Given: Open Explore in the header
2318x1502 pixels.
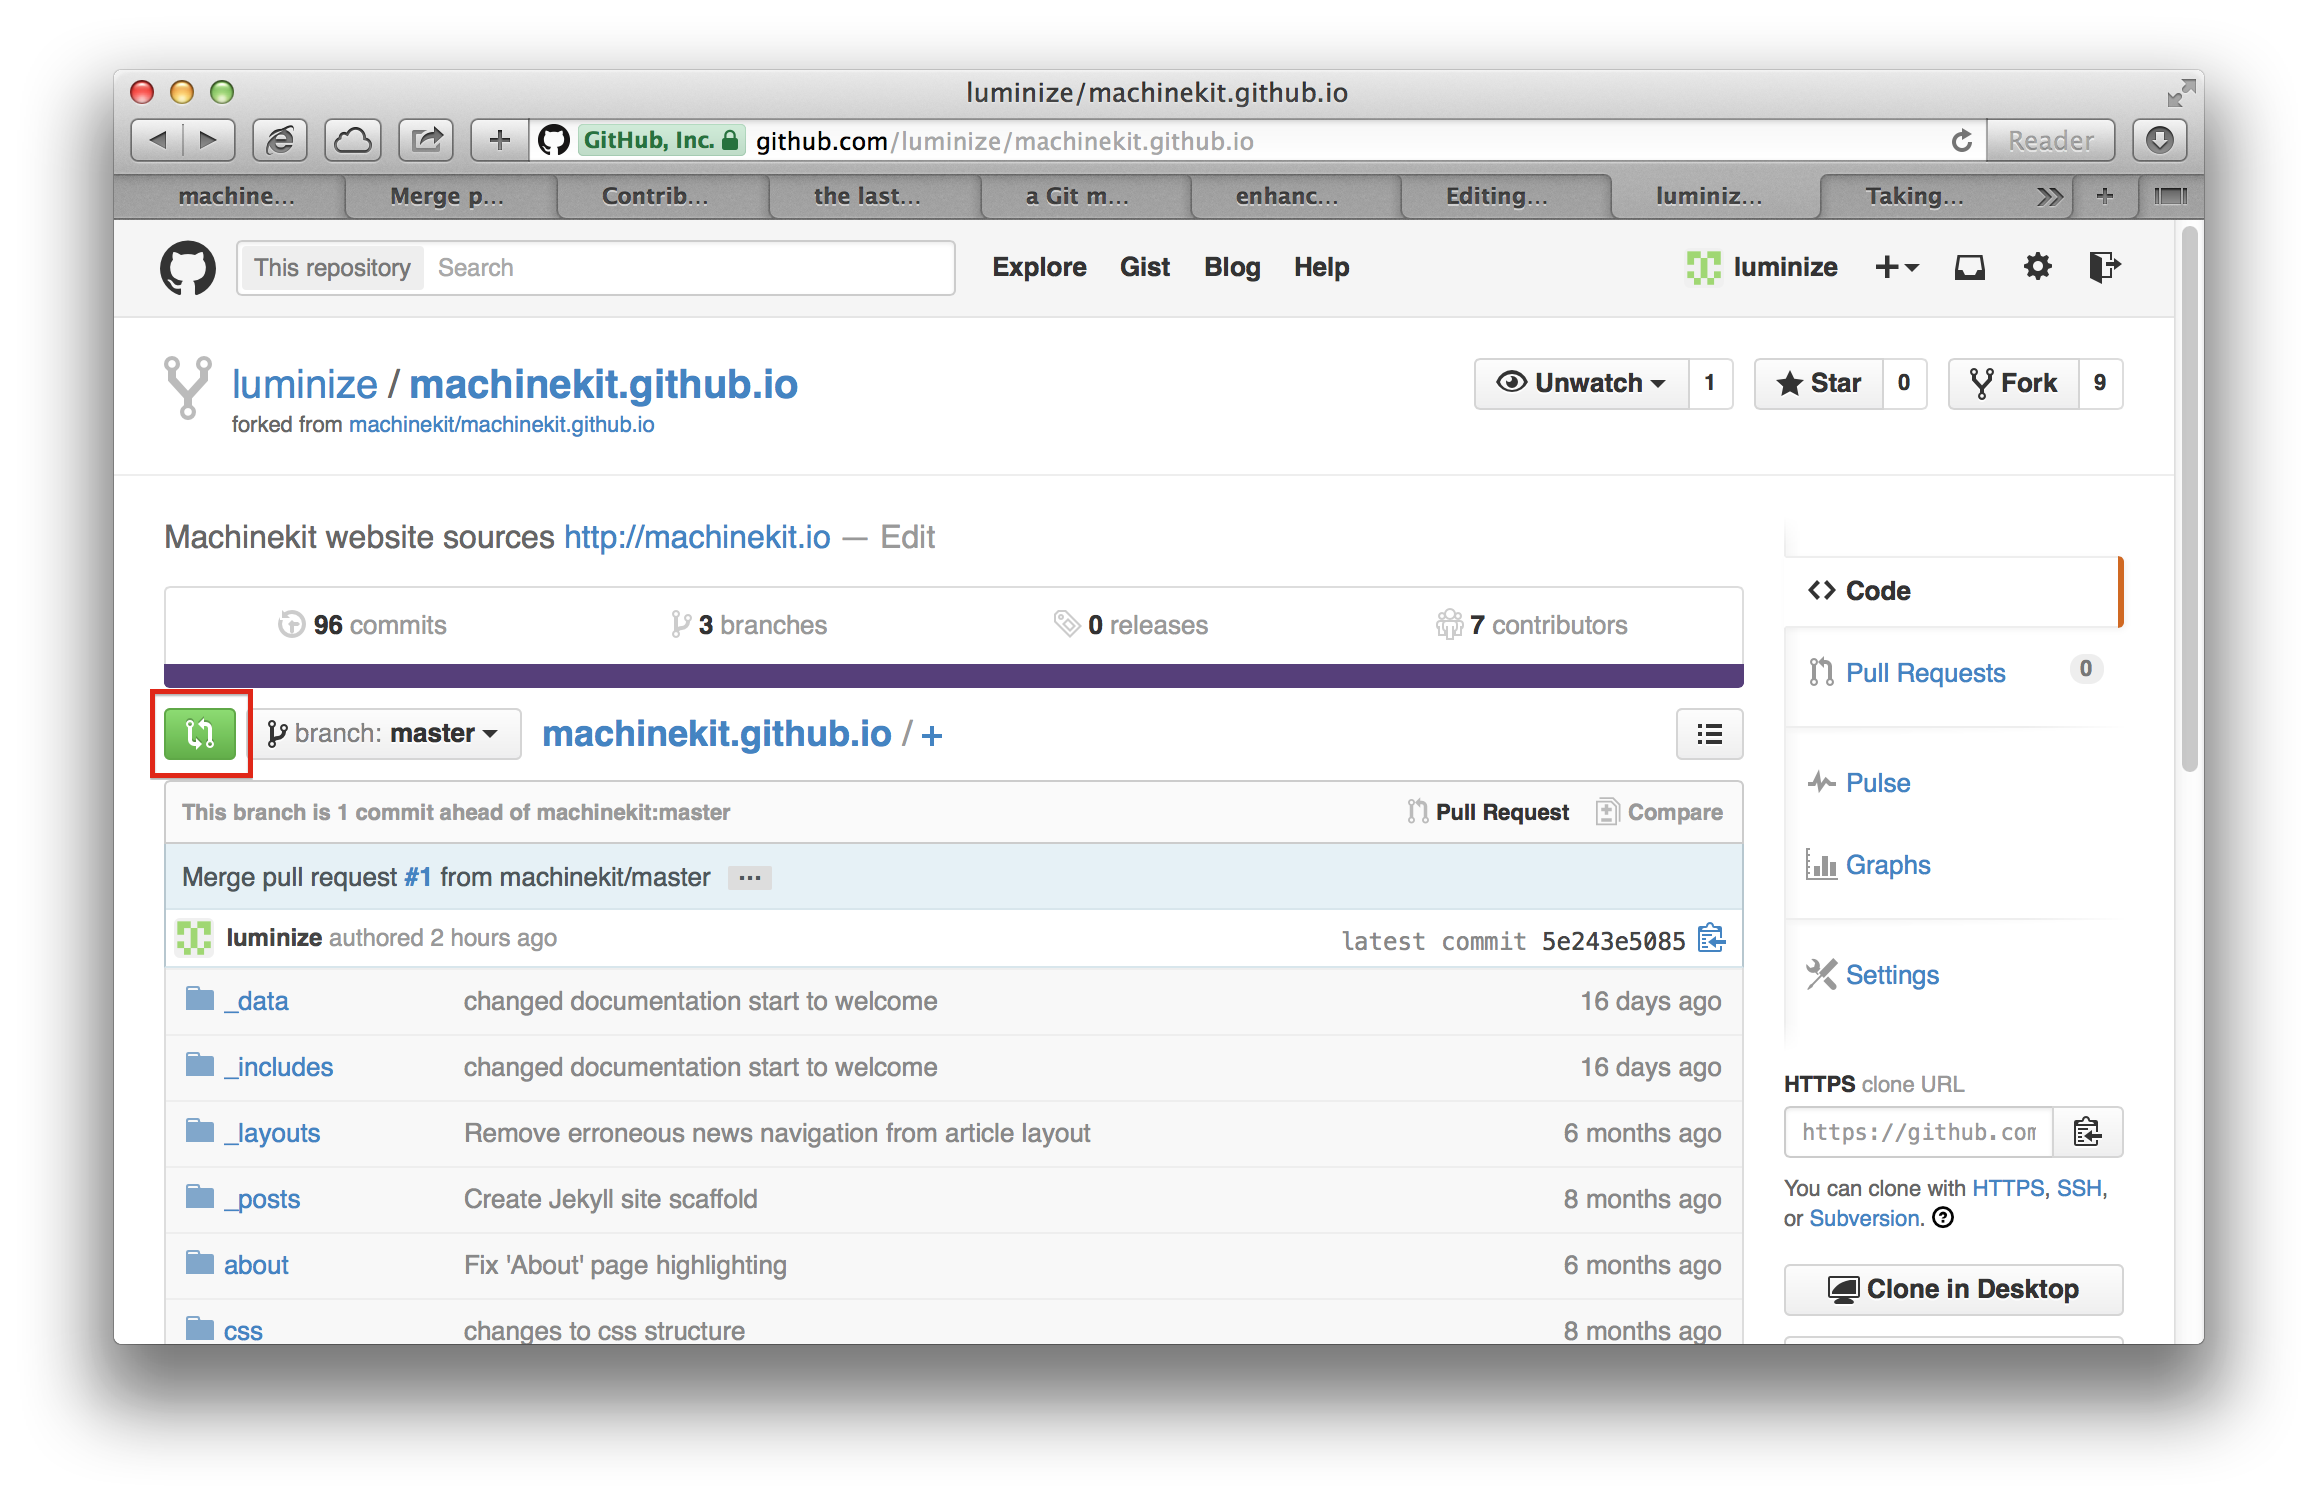Looking at the screenshot, I should point(1039,267).
